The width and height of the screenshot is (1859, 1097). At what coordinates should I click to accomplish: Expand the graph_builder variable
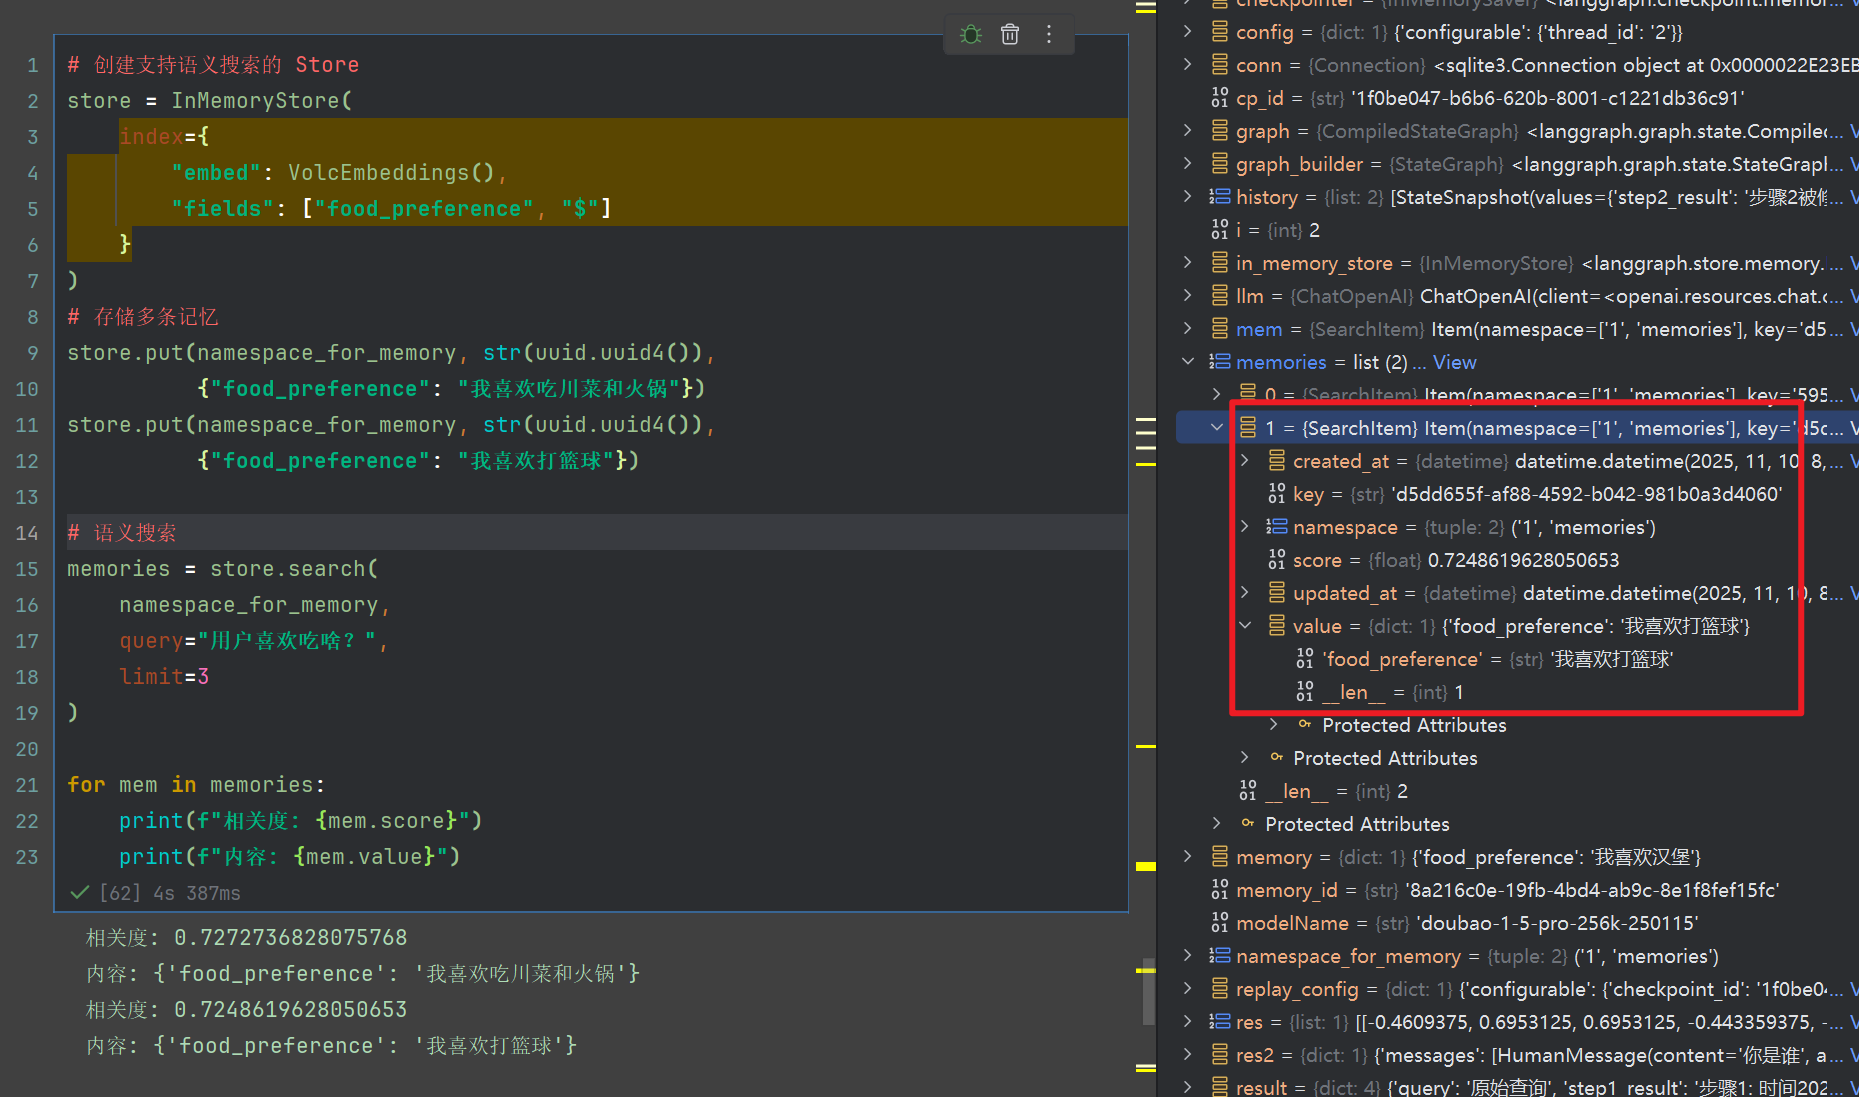click(x=1187, y=164)
